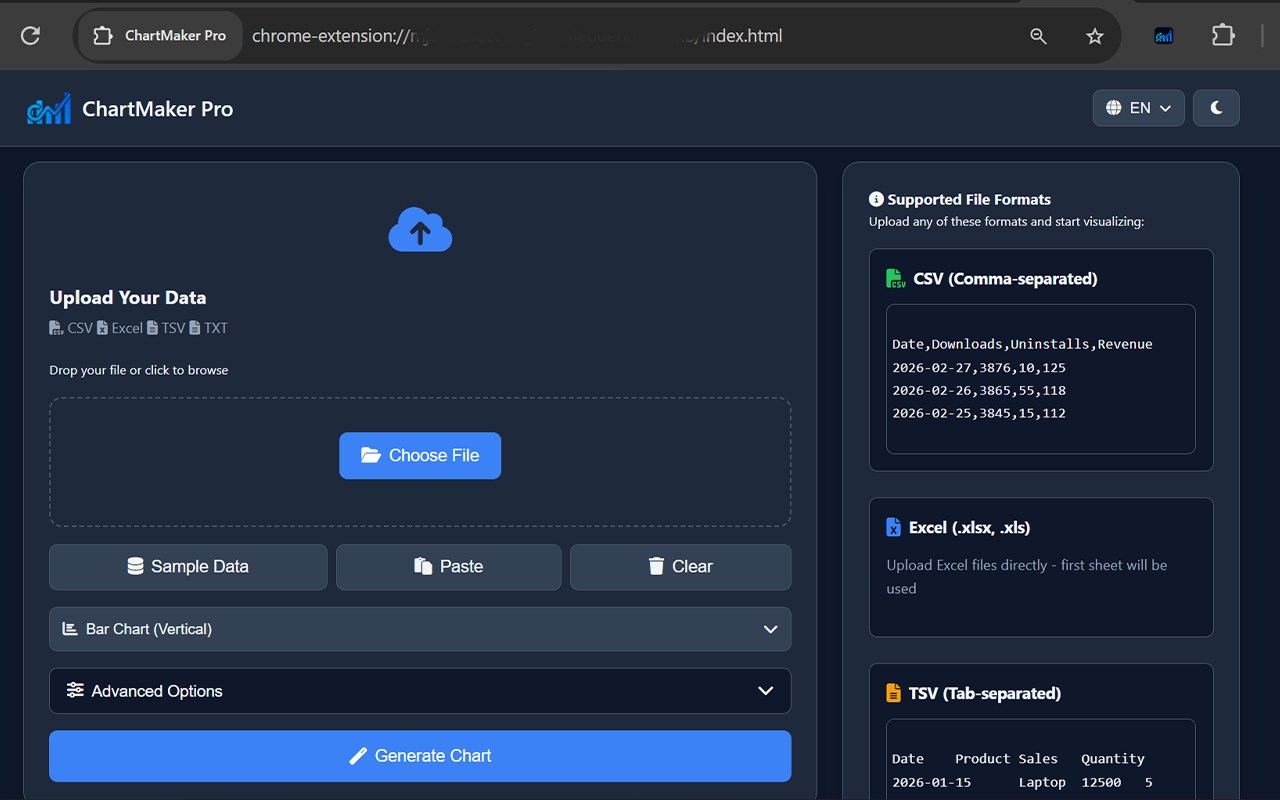This screenshot has height=800, width=1280.
Task: Click the 'TSV (Tab-separated)' heading
Action: (985, 693)
